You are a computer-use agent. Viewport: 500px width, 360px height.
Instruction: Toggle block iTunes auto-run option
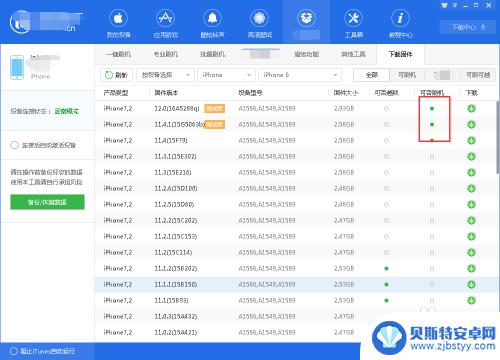(x=14, y=351)
